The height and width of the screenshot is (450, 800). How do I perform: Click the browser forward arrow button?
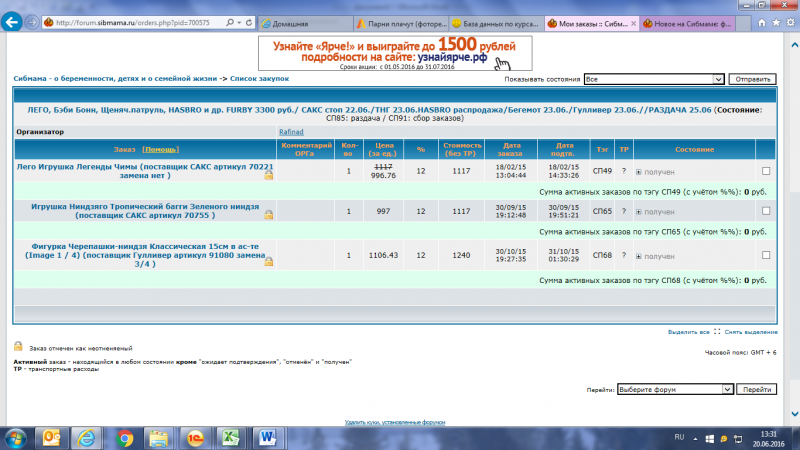click(32, 23)
